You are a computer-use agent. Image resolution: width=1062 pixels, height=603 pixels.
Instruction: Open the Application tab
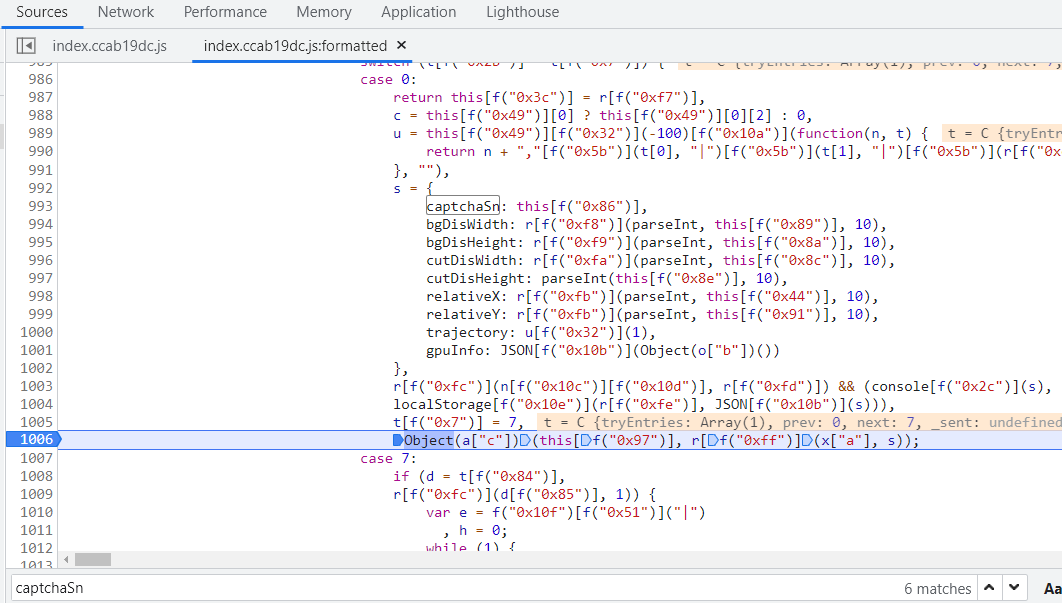tap(419, 12)
